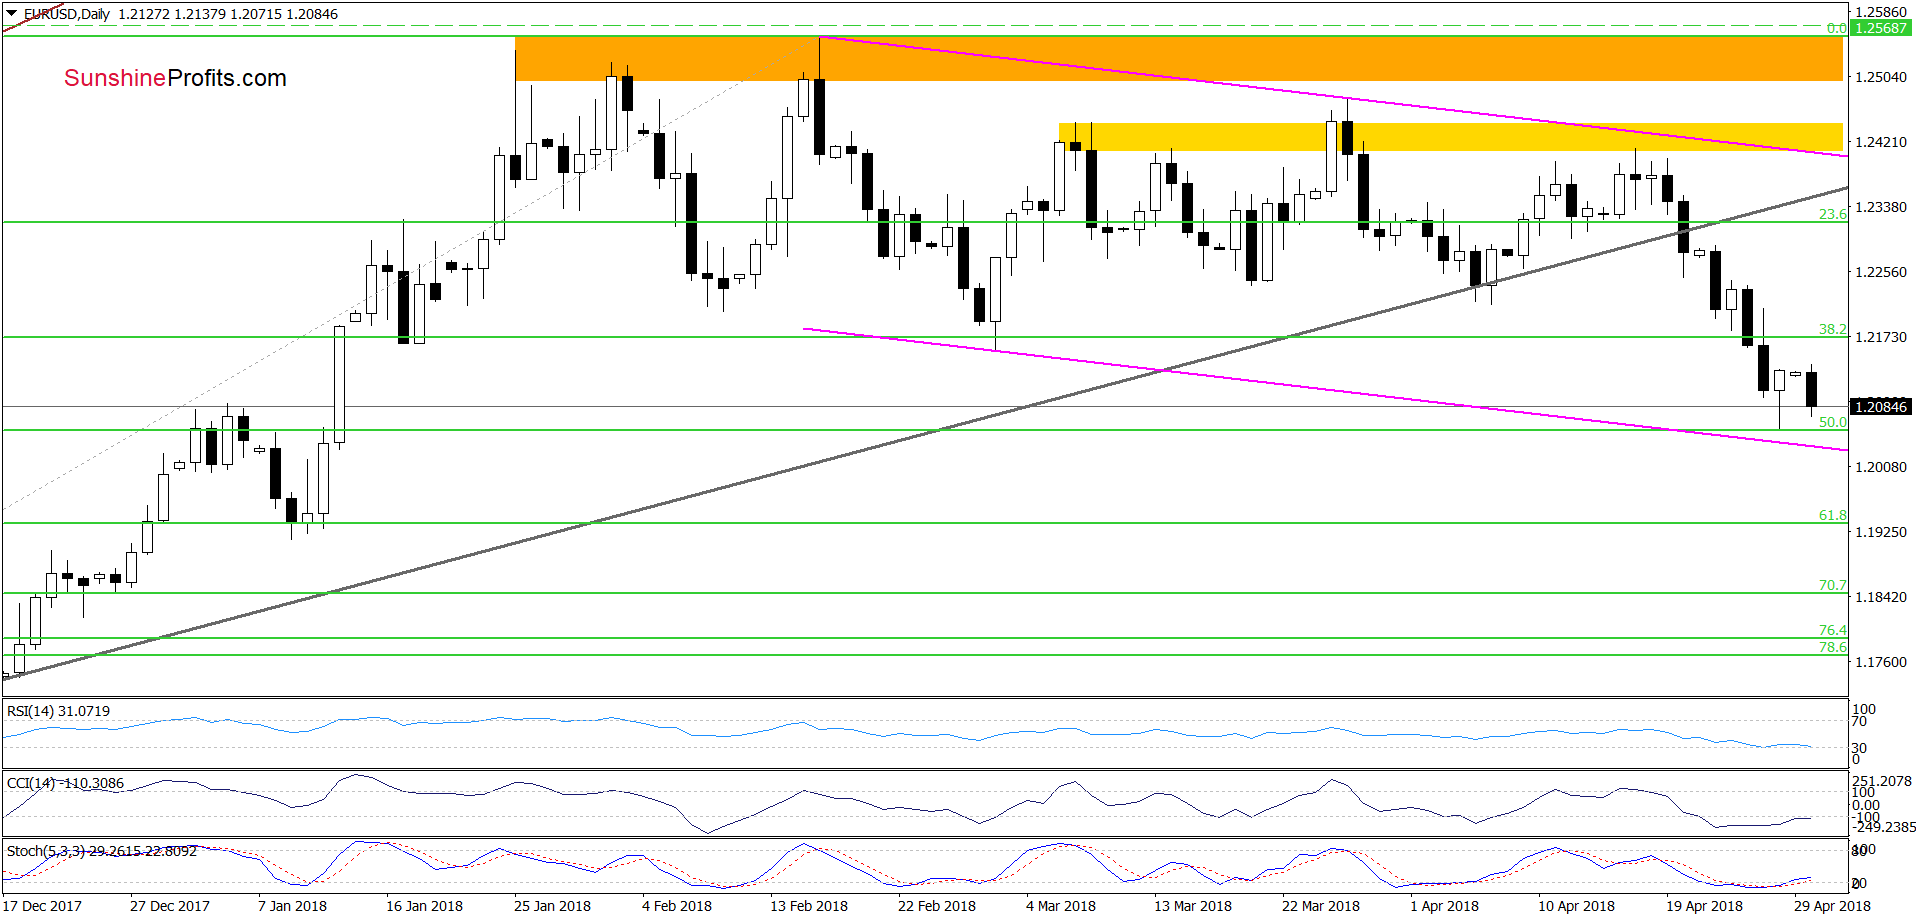Select the 76.4 Fibonacci level label
Viewport: 1916px width, 920px height.
(x=1832, y=630)
